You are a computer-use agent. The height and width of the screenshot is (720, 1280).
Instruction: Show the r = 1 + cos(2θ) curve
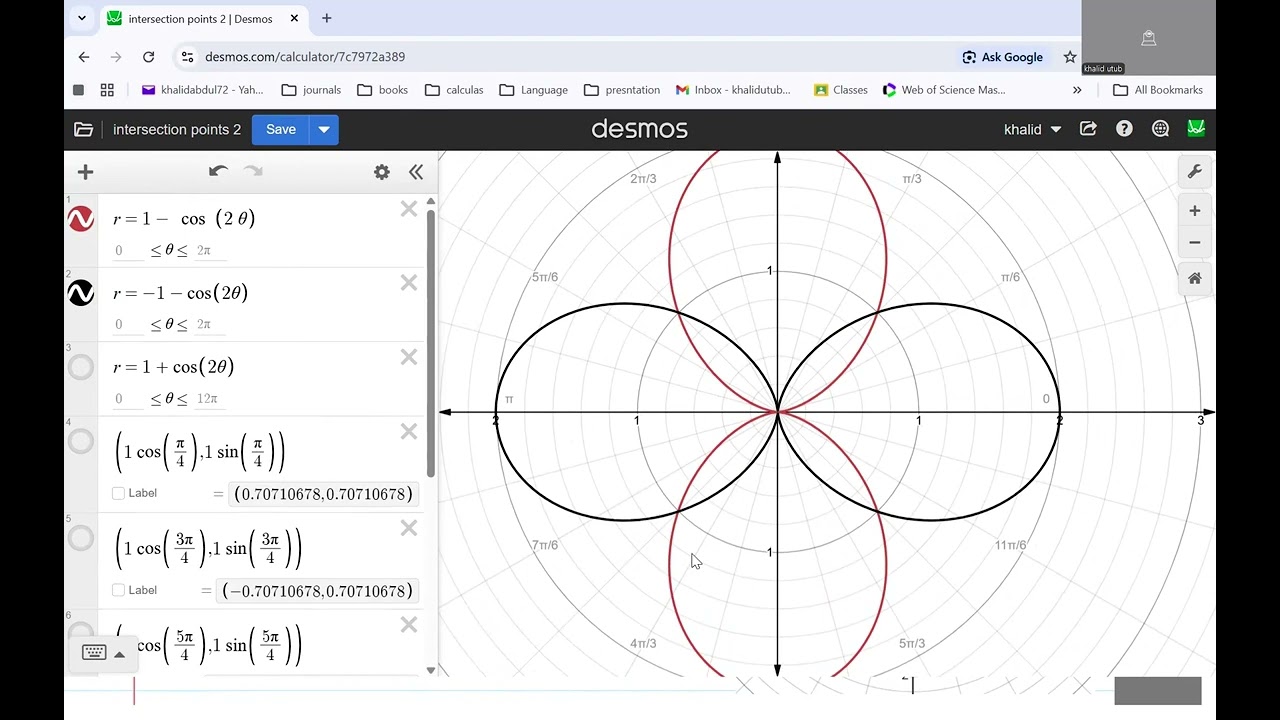(81, 367)
